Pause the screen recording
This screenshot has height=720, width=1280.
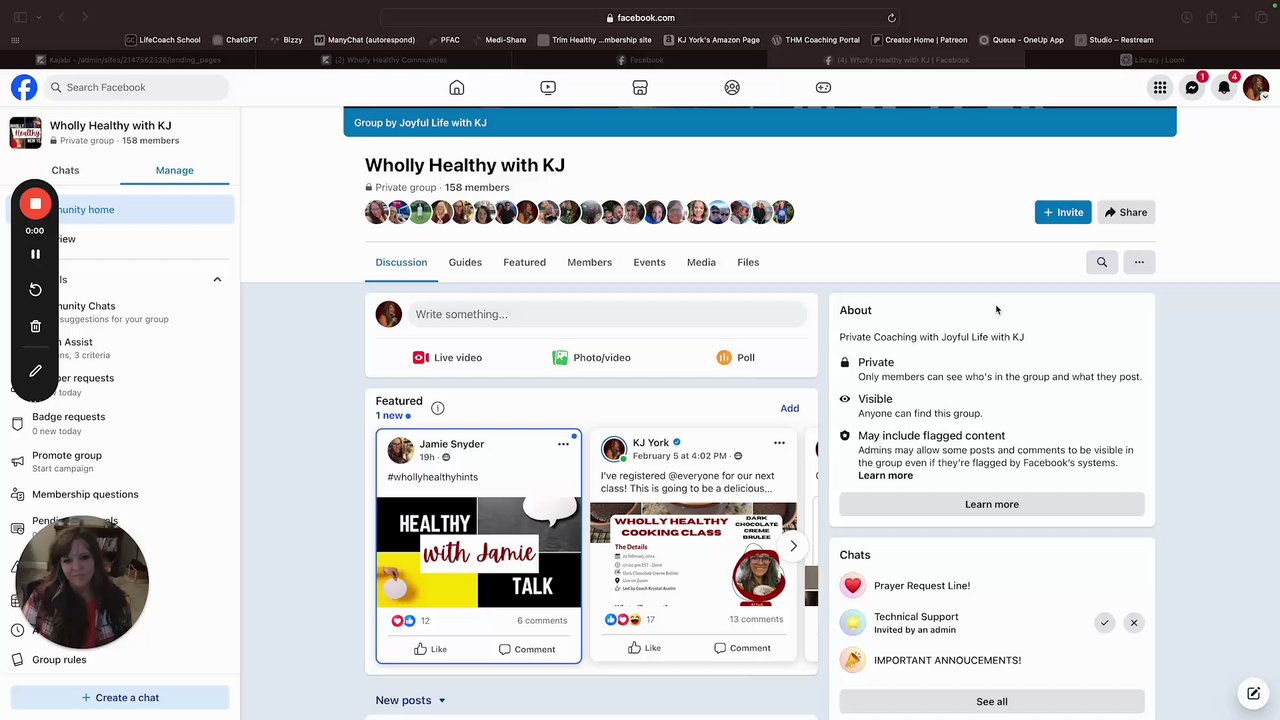point(35,254)
